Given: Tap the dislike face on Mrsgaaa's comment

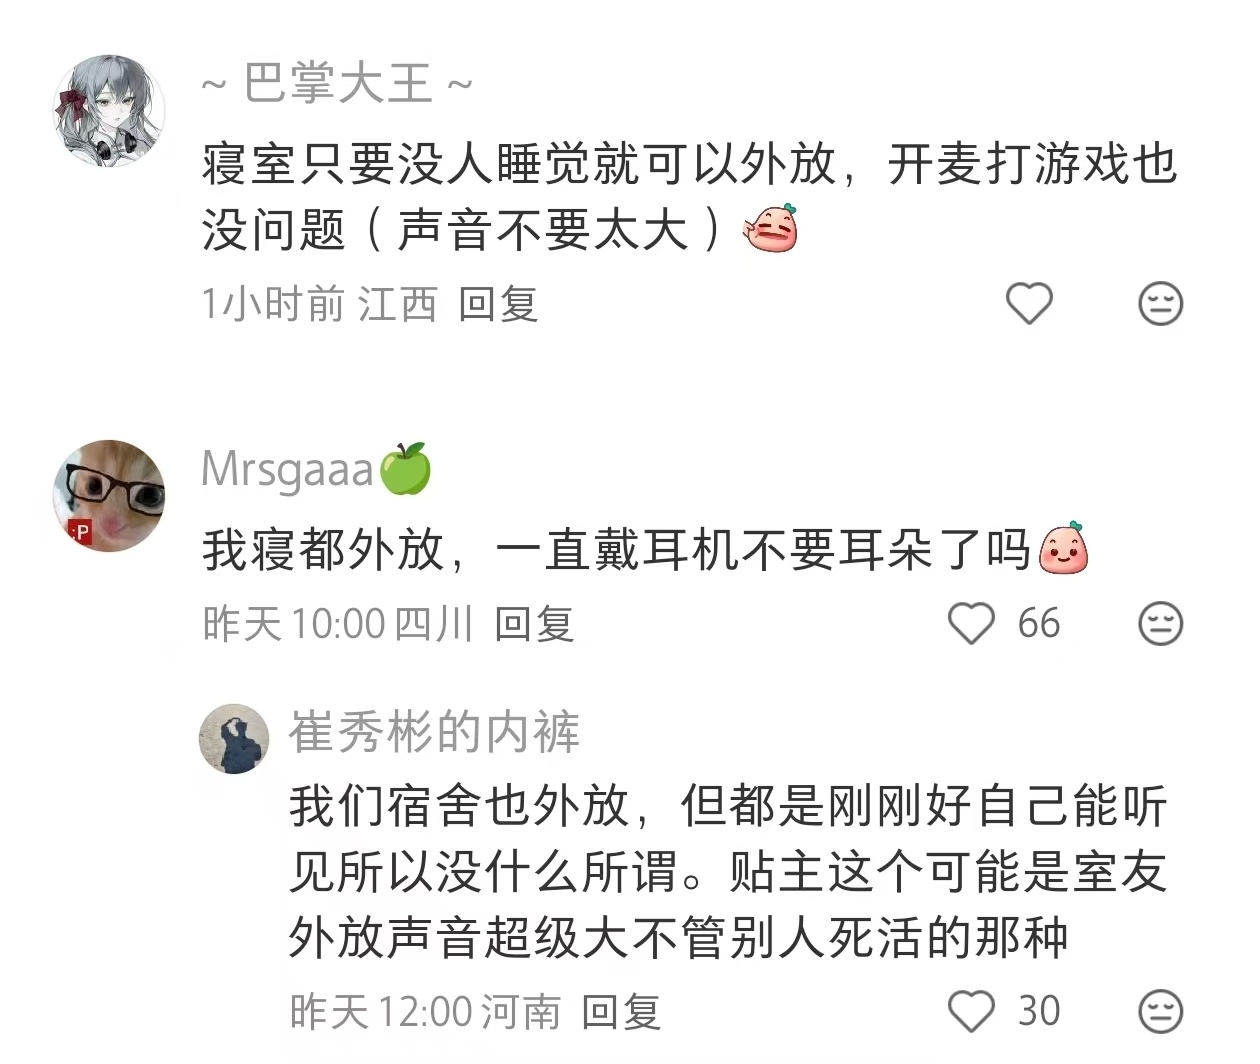Looking at the screenshot, I should pos(1161,624).
